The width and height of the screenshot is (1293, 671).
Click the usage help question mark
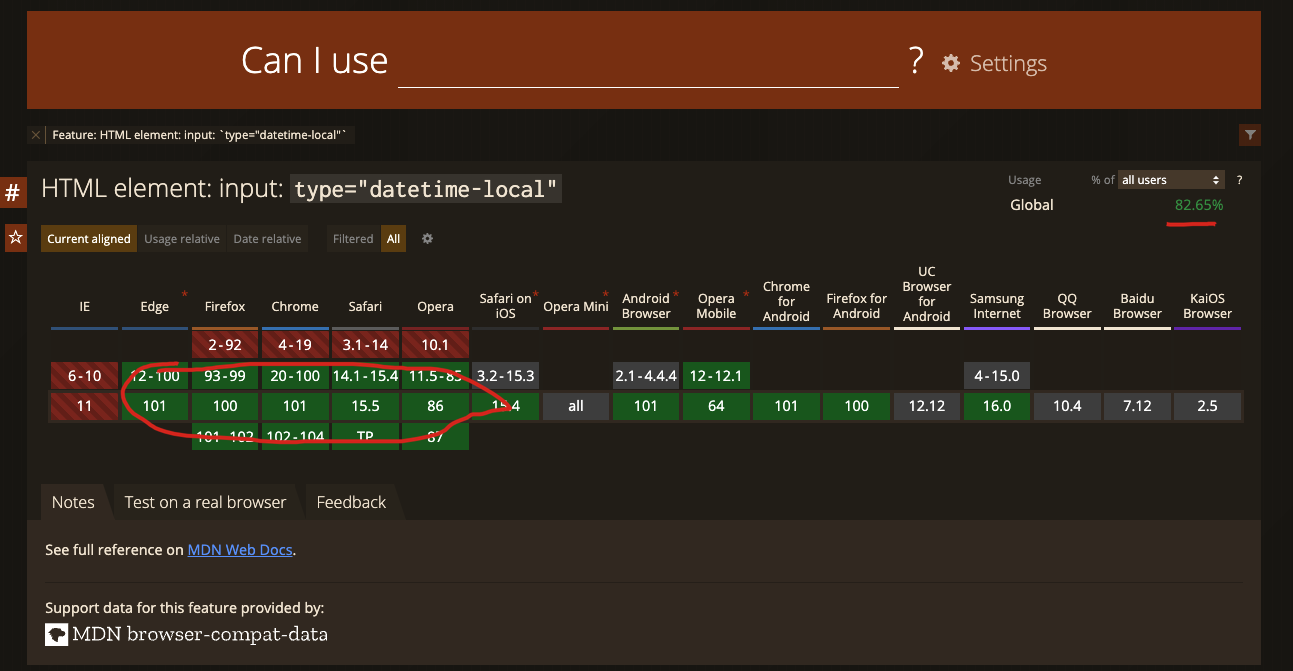click(x=1239, y=180)
